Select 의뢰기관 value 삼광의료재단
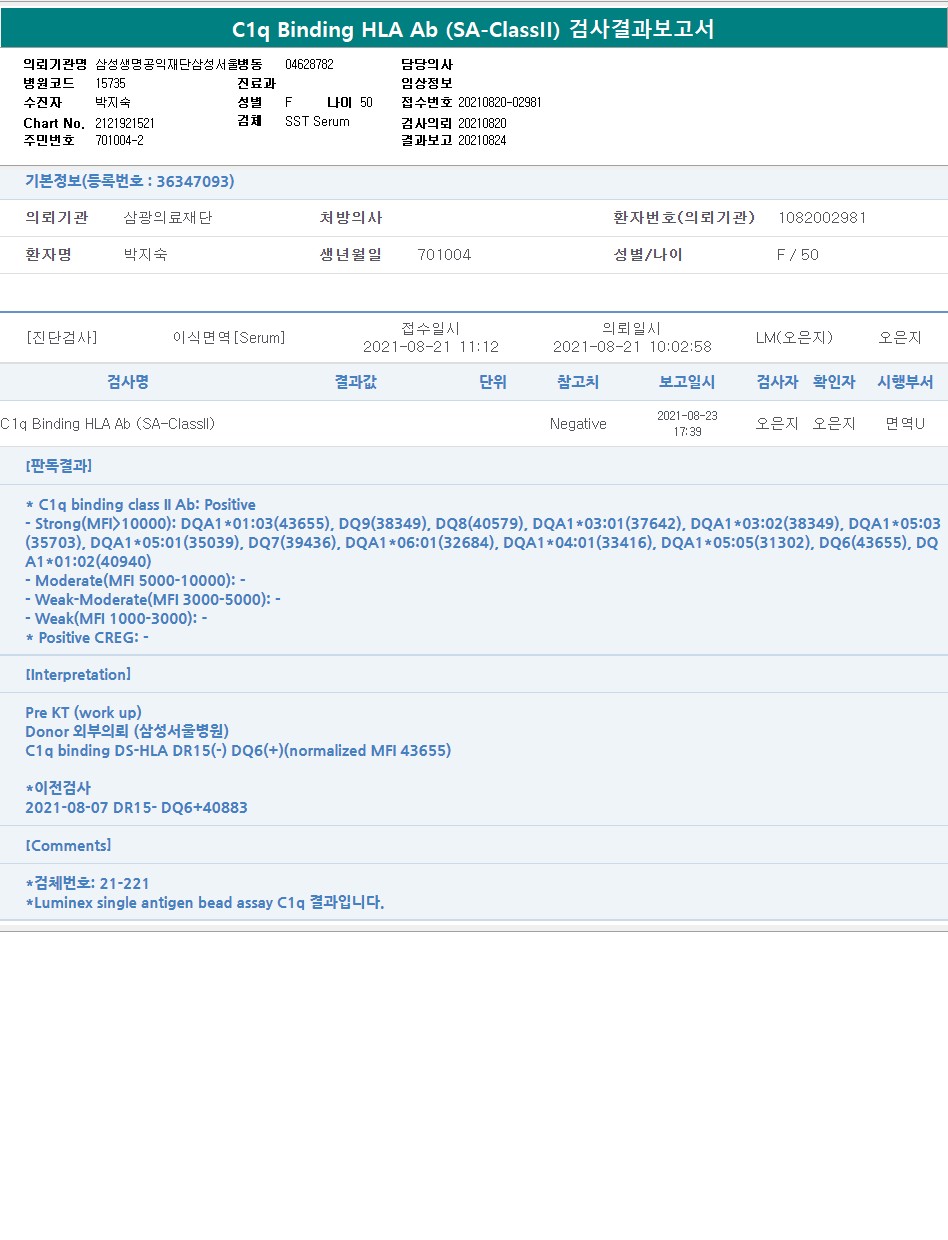Screen dimensions: 948x1240 point(168,217)
